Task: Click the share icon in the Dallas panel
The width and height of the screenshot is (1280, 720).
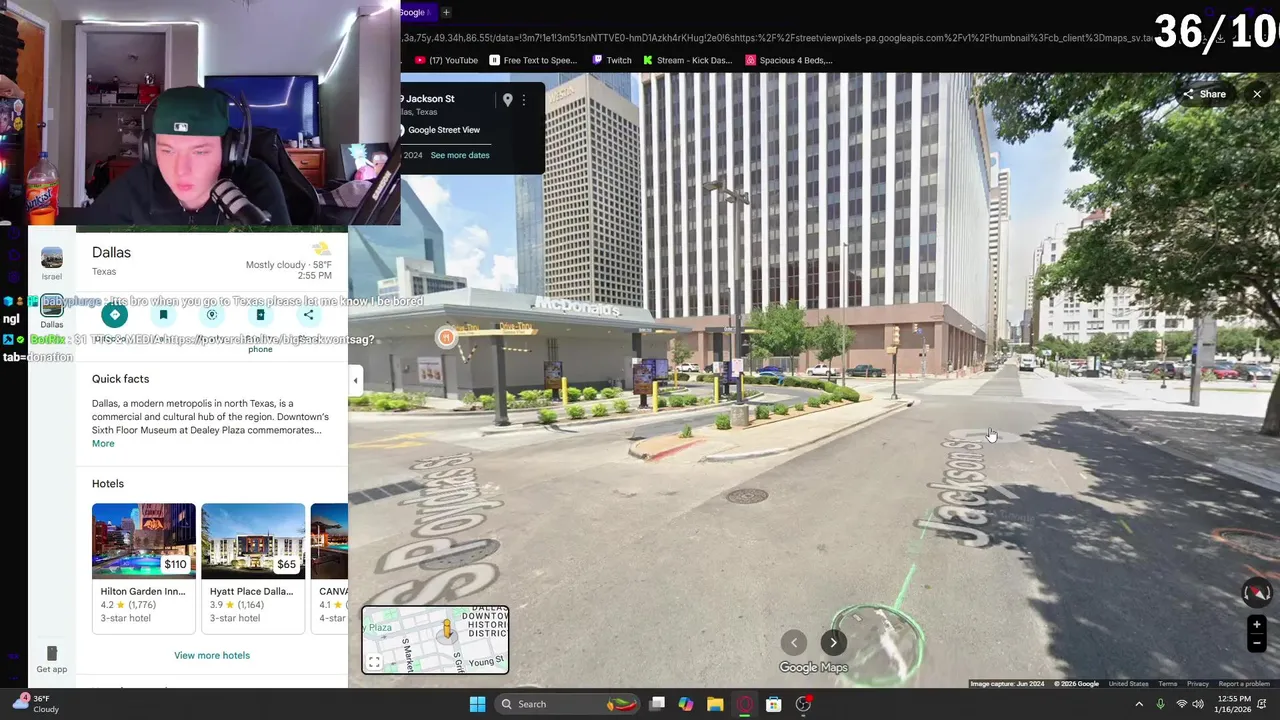Action: (x=308, y=315)
